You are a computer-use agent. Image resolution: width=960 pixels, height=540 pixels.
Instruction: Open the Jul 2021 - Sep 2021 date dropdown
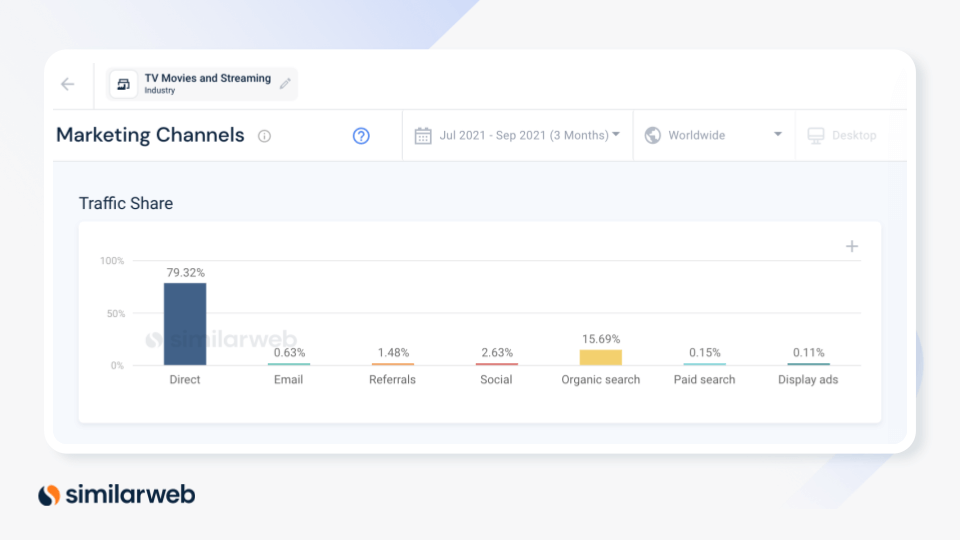coord(528,136)
